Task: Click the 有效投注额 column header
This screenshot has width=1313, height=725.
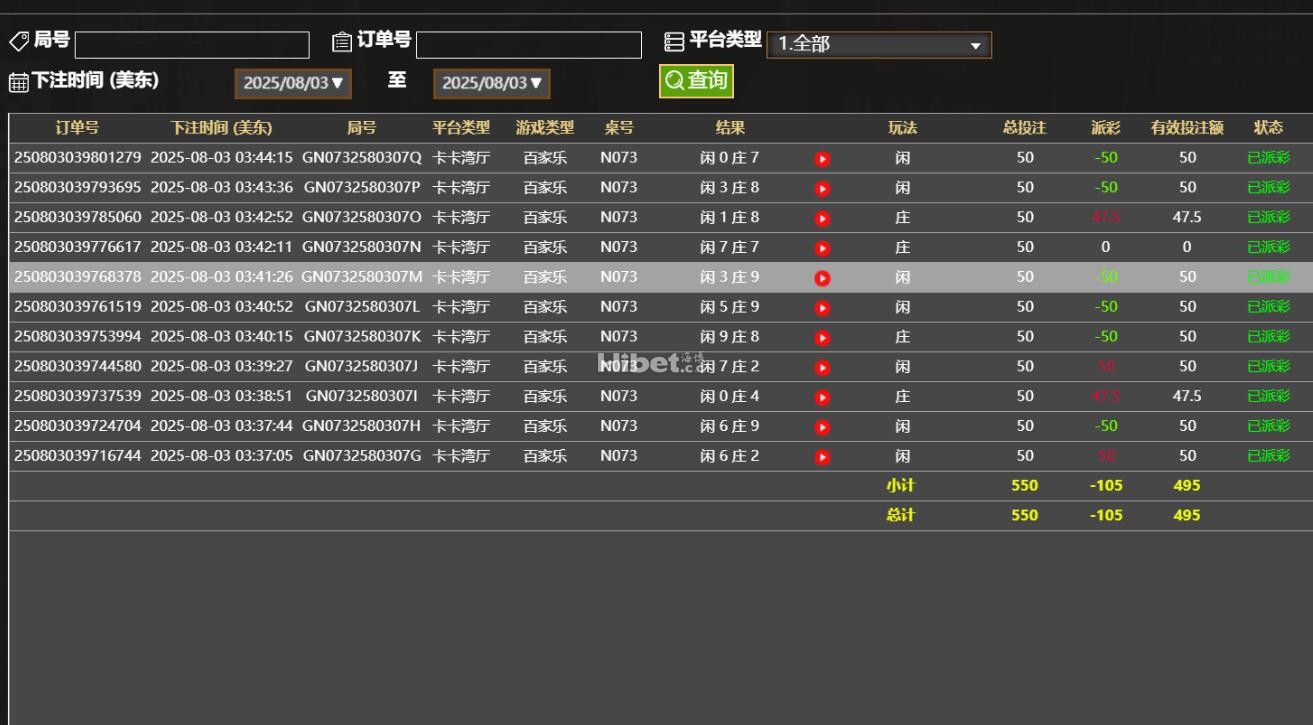Action: tap(1186, 128)
